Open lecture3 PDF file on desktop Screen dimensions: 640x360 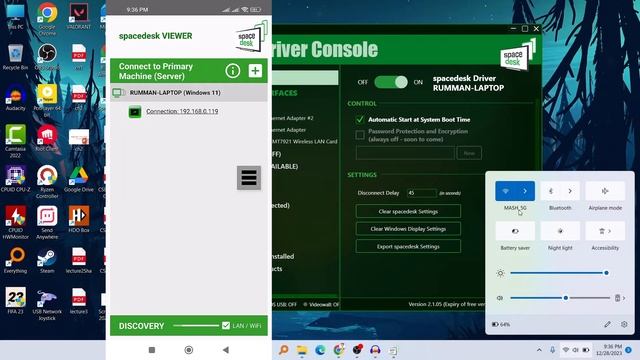click(x=79, y=301)
